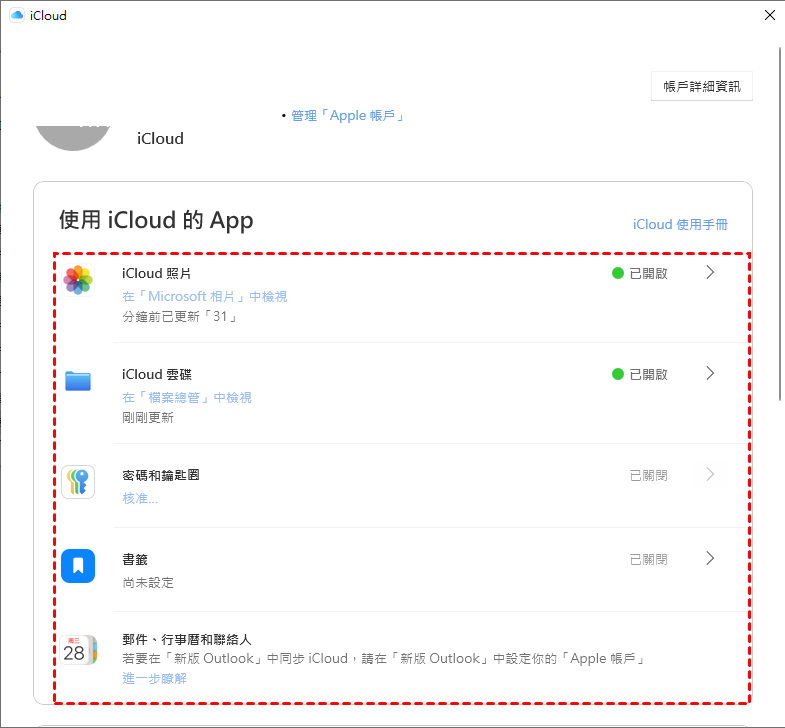The width and height of the screenshot is (785, 728).
Task: Click the iCloud Drive folder icon
Action: click(x=78, y=381)
